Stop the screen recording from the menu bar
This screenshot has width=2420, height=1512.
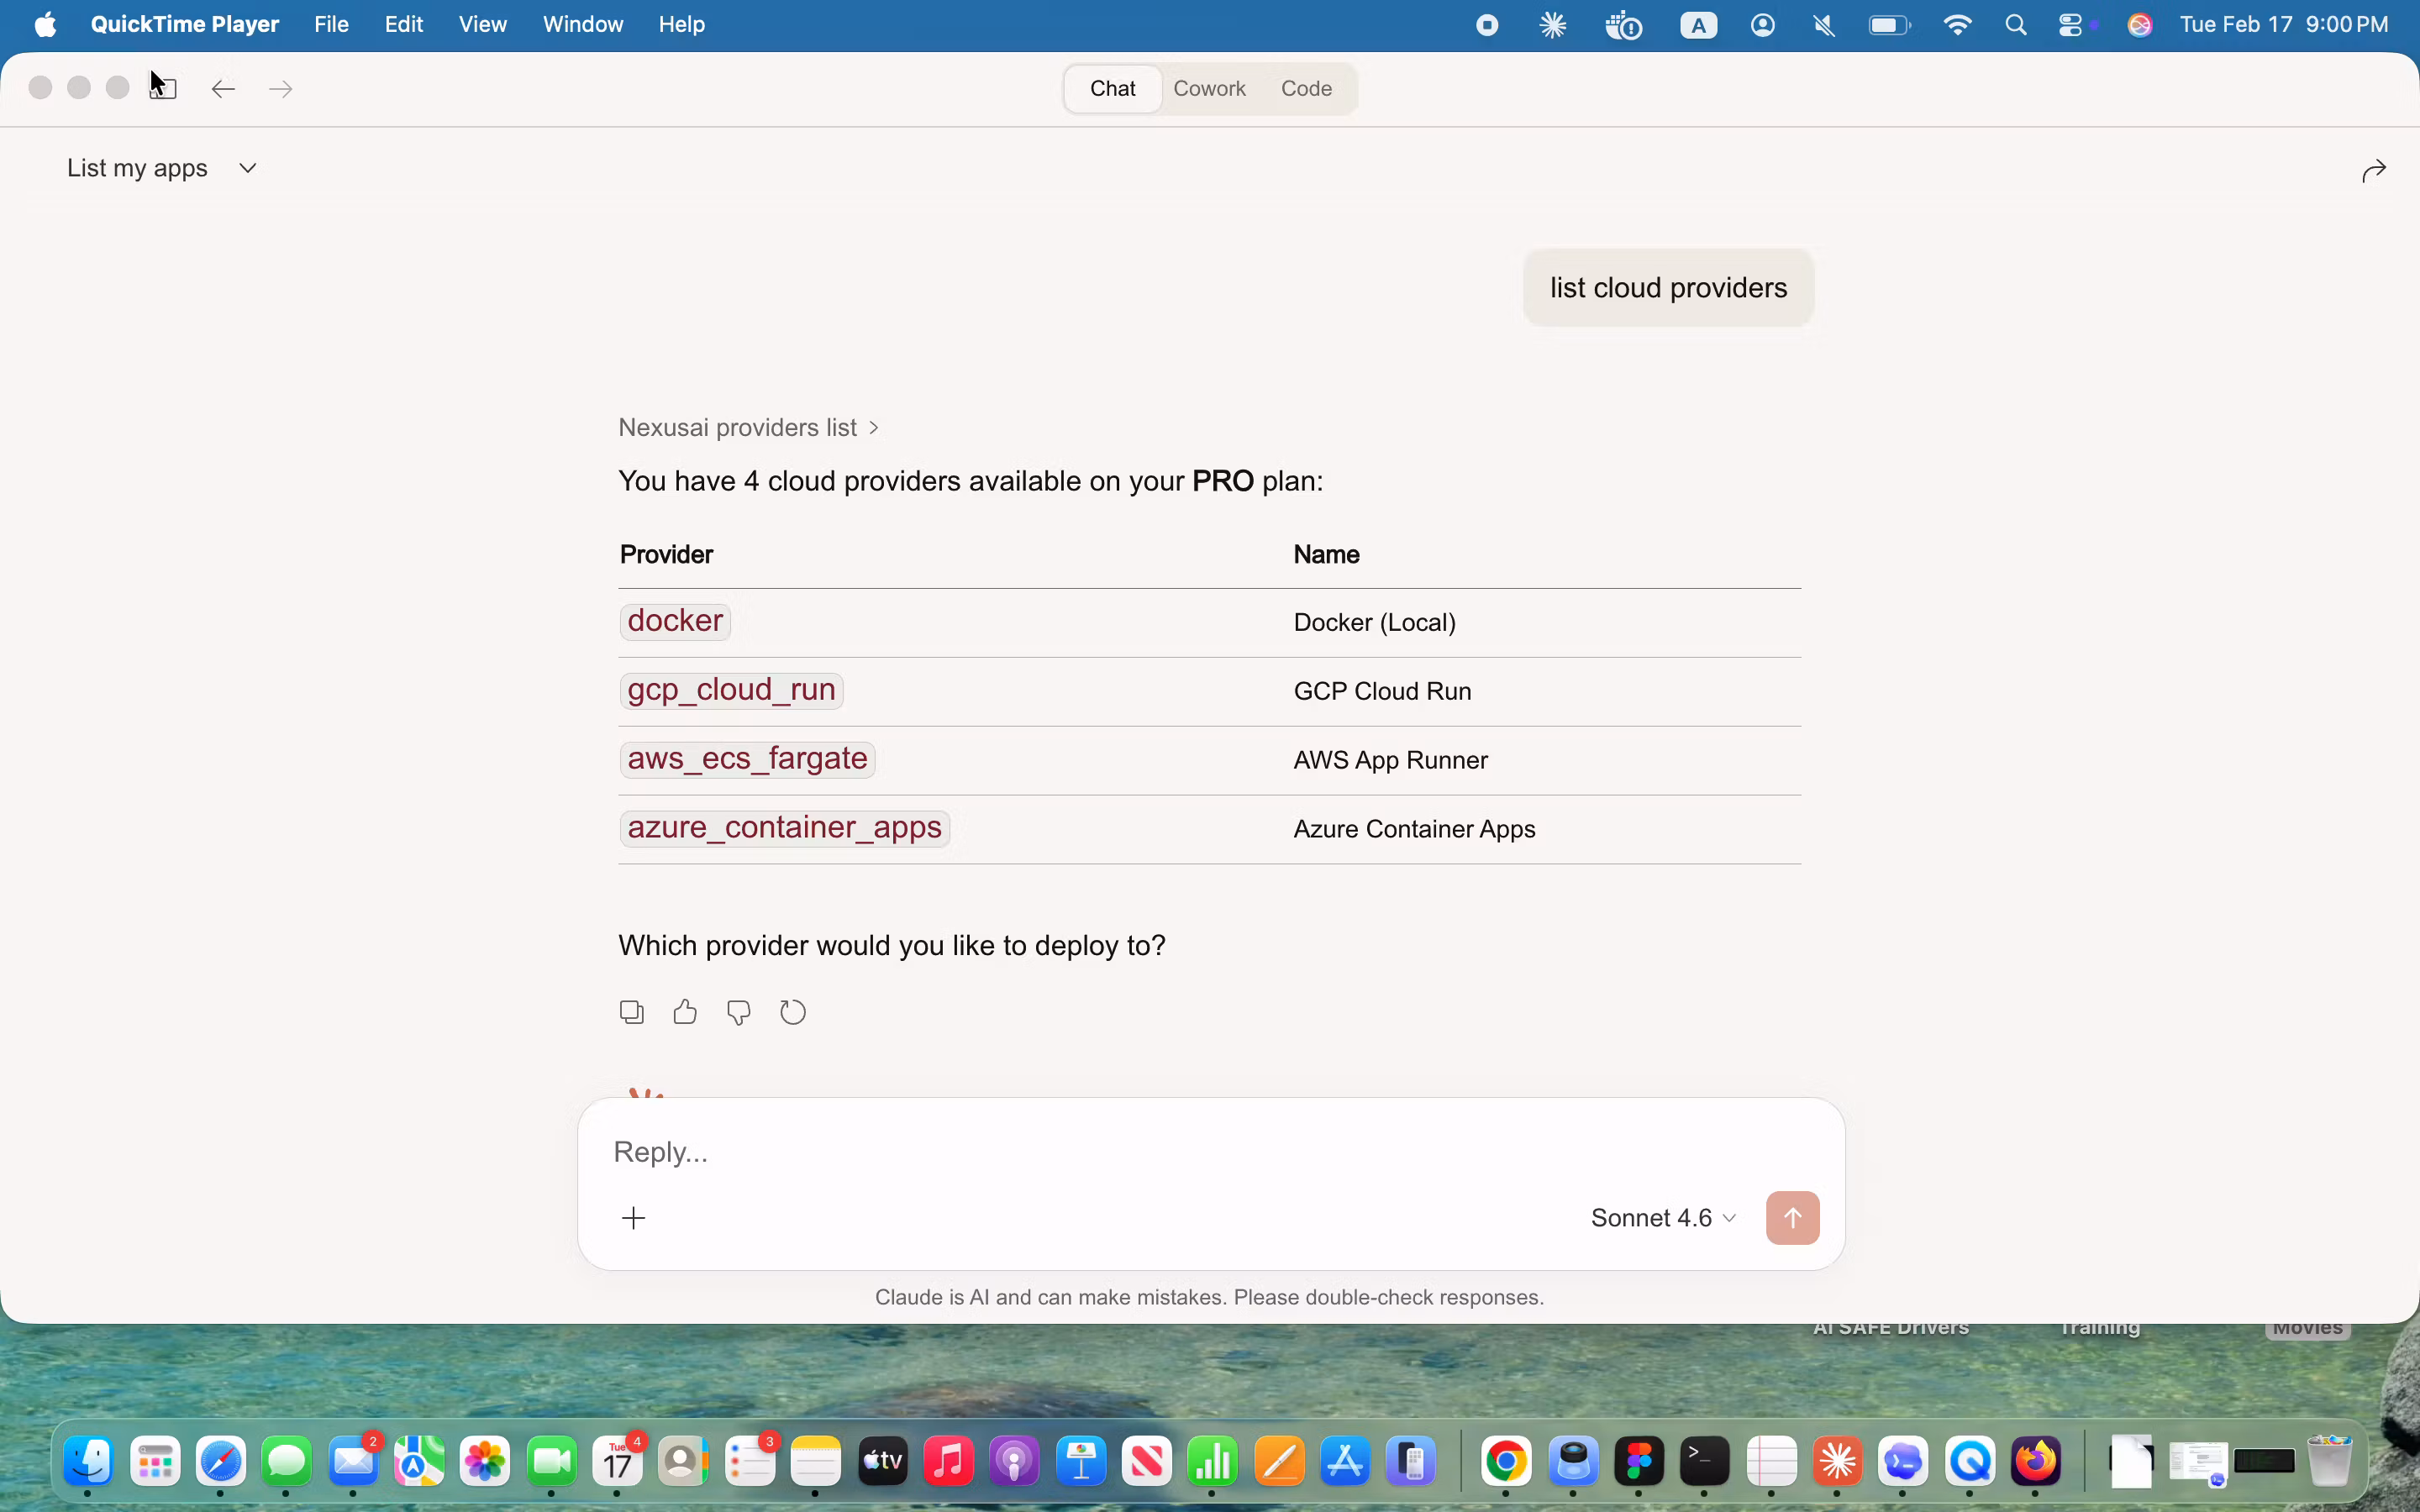click(1486, 24)
